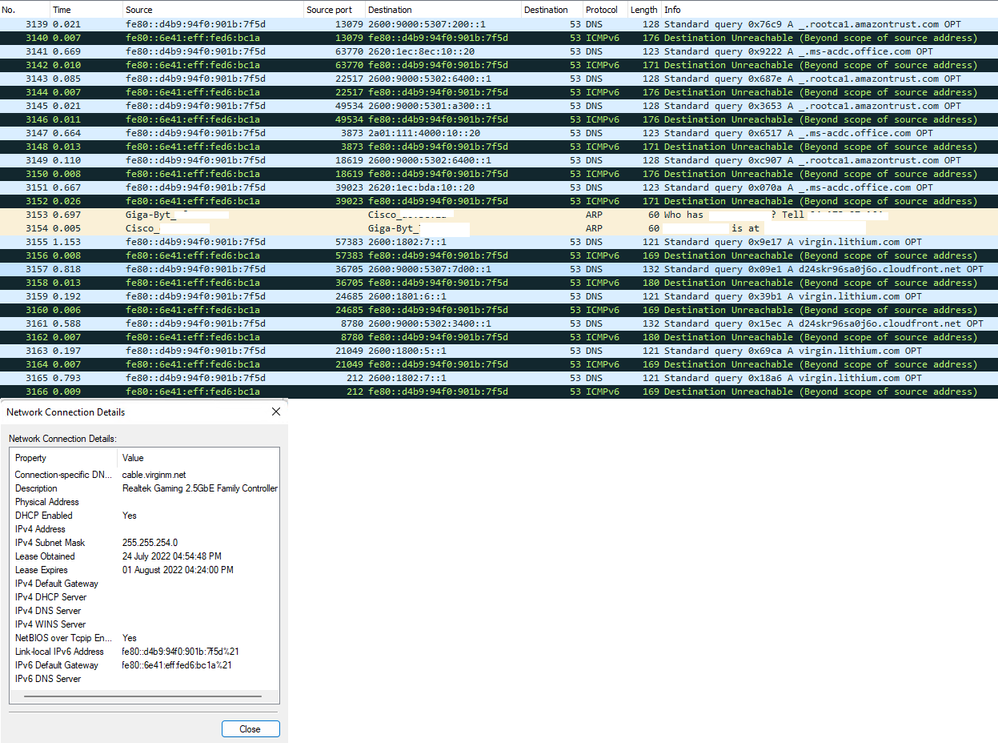The image size is (998, 743).
Task: Select packet 3147 query 0x6517
Action: [499, 133]
